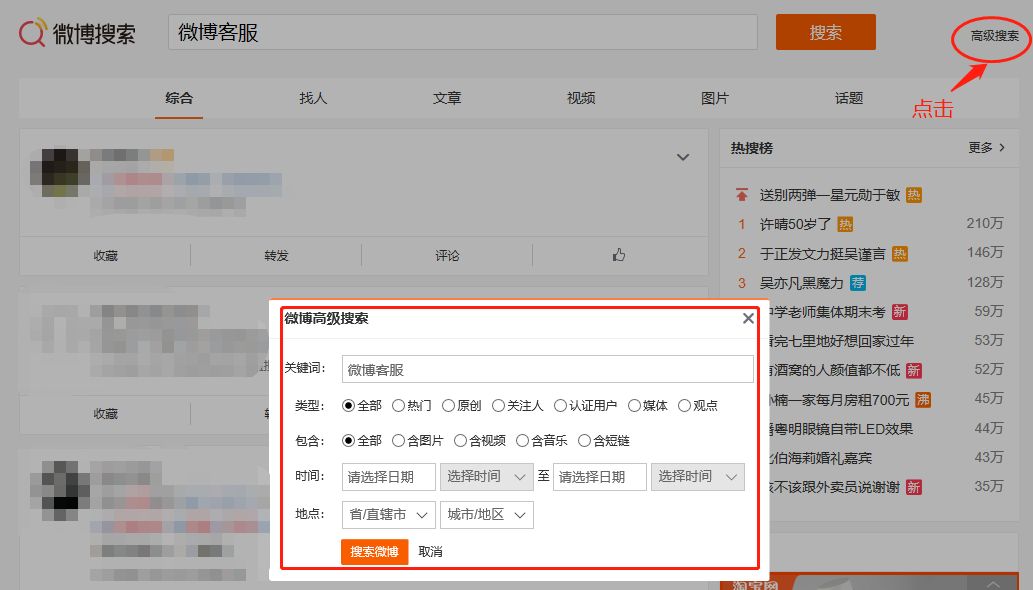Open hot topic ending 人颜值都不低

834,371
